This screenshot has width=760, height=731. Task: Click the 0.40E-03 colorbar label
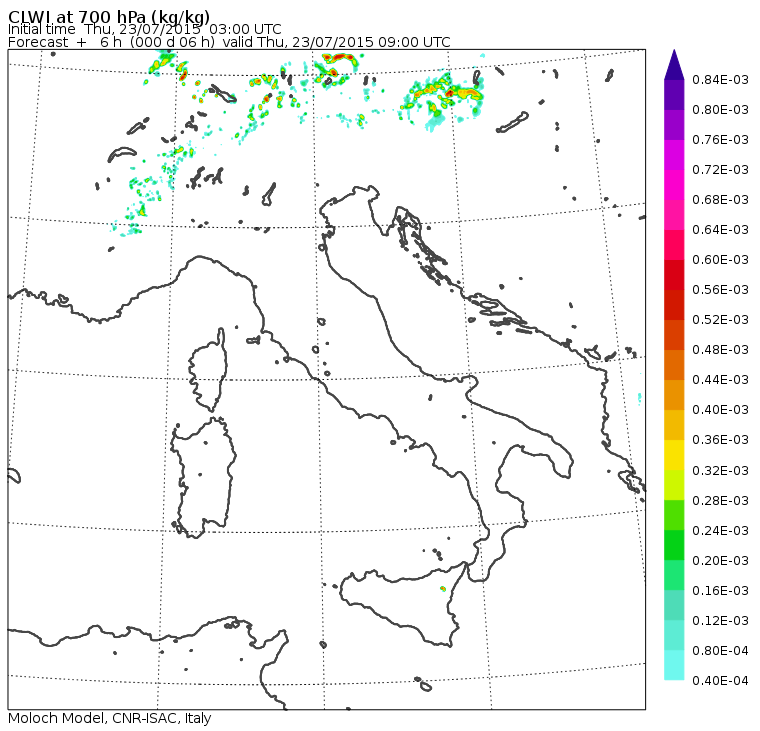pyautogui.click(x=720, y=410)
